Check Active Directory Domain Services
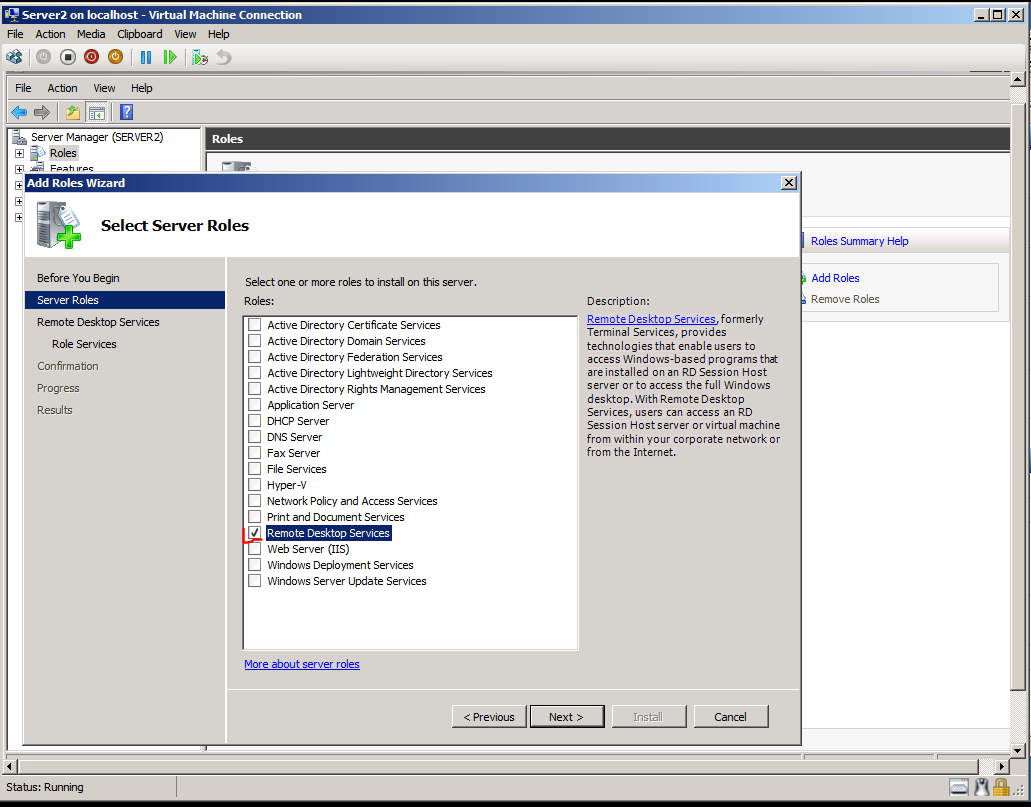Viewport: 1031px width, 807px height. 254,341
